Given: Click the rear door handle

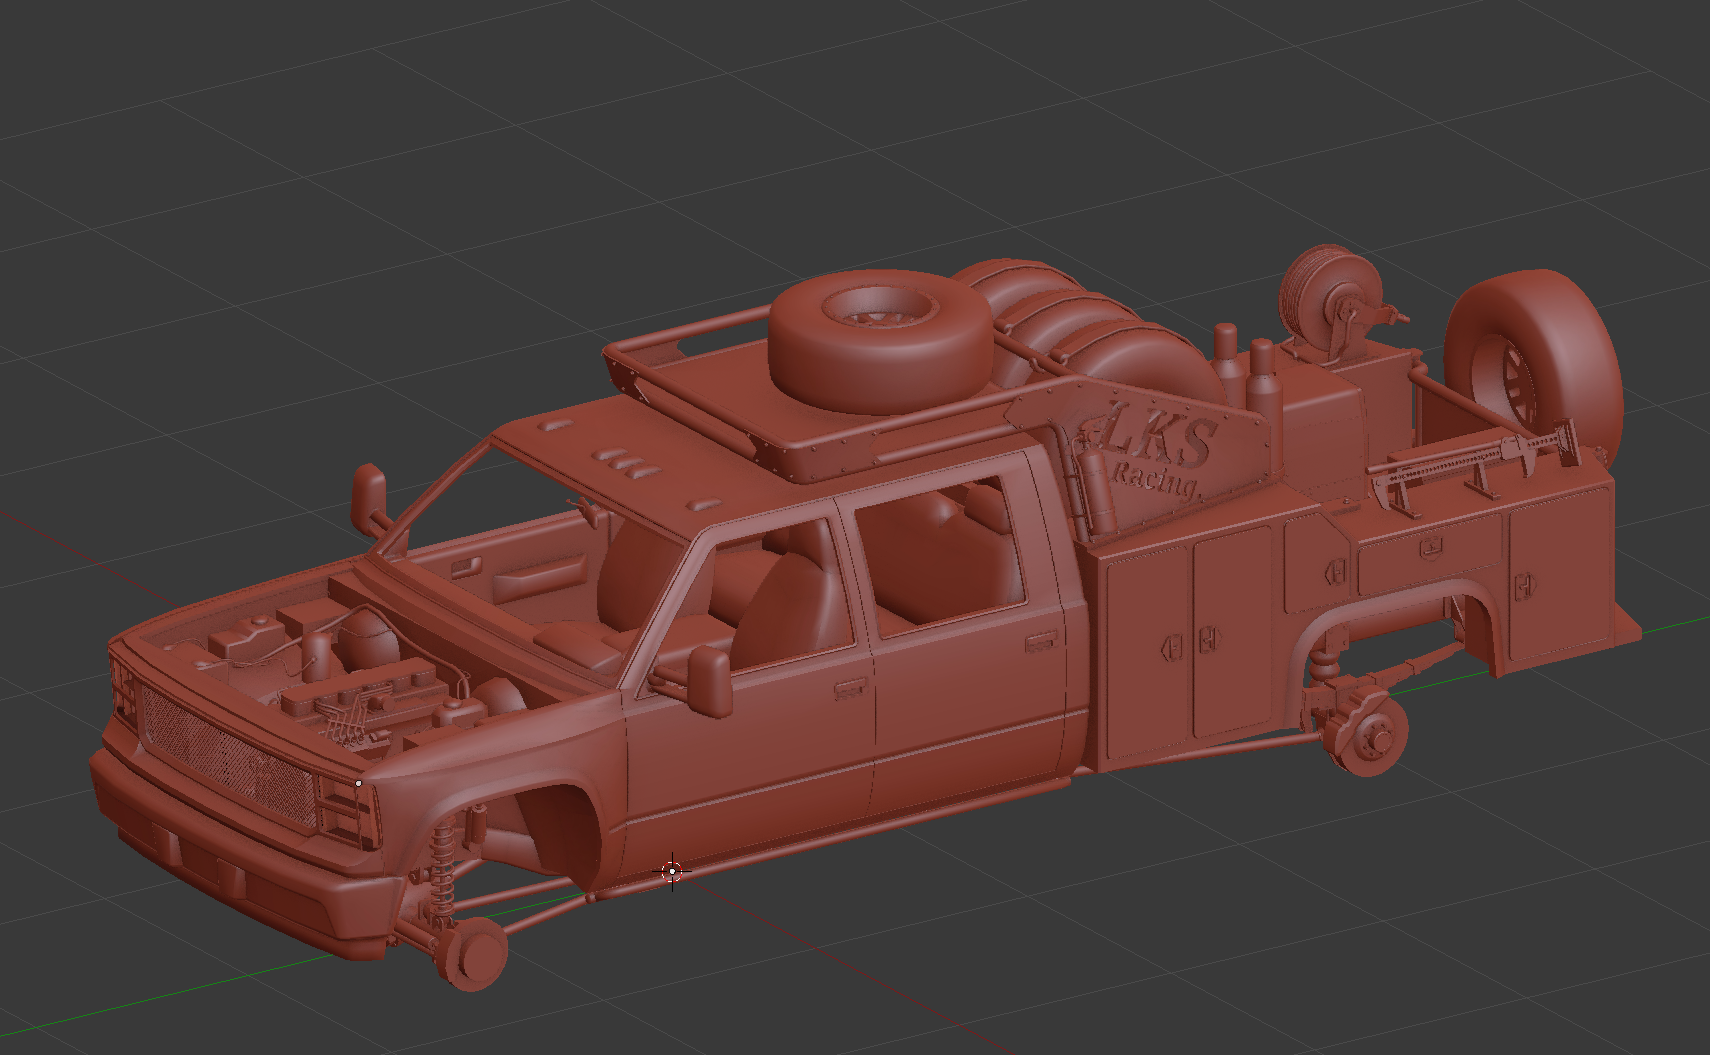Looking at the screenshot, I should click(x=1042, y=642).
